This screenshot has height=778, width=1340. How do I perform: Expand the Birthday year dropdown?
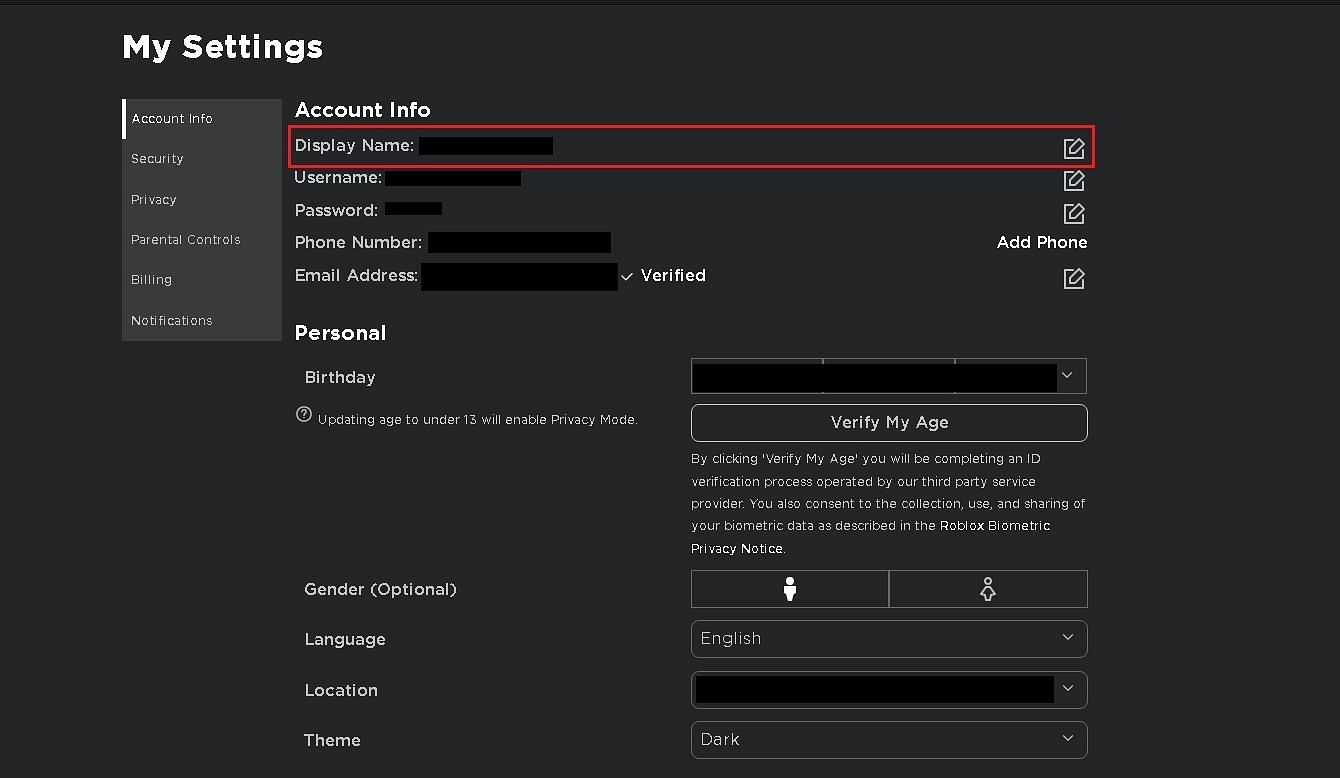[1020, 376]
